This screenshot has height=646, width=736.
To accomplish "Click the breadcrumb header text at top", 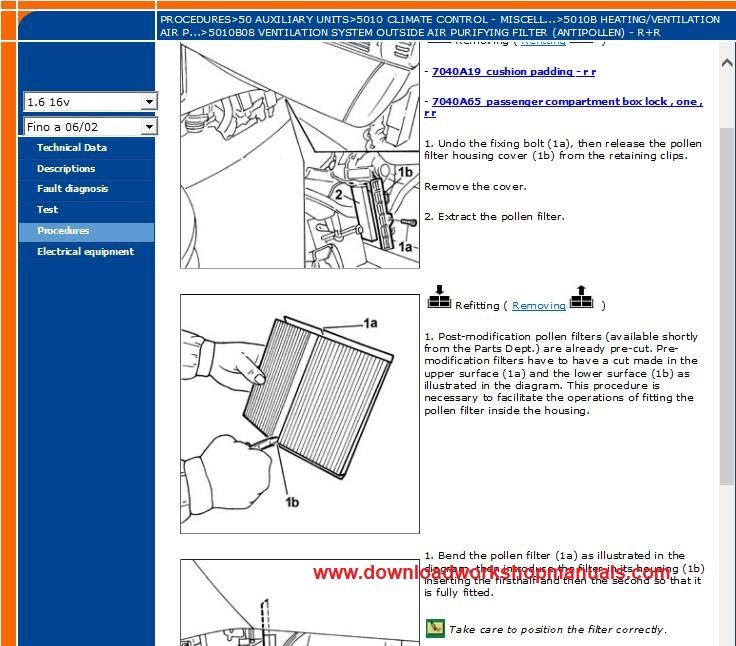I will click(x=440, y=26).
